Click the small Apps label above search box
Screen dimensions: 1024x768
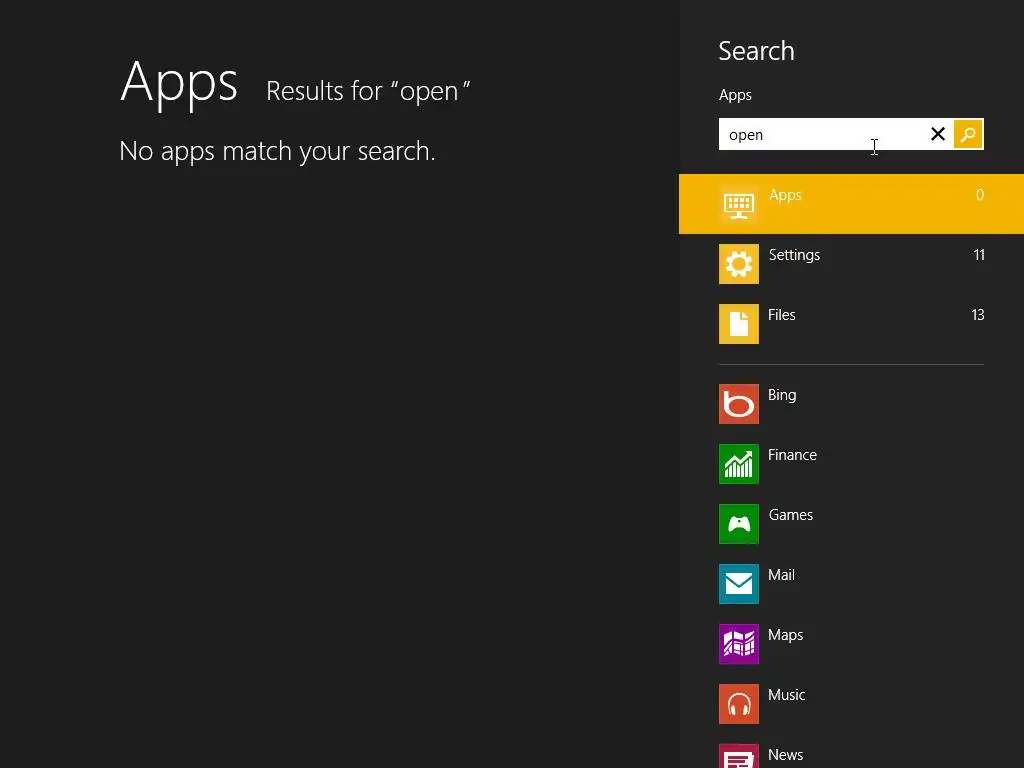click(x=735, y=95)
